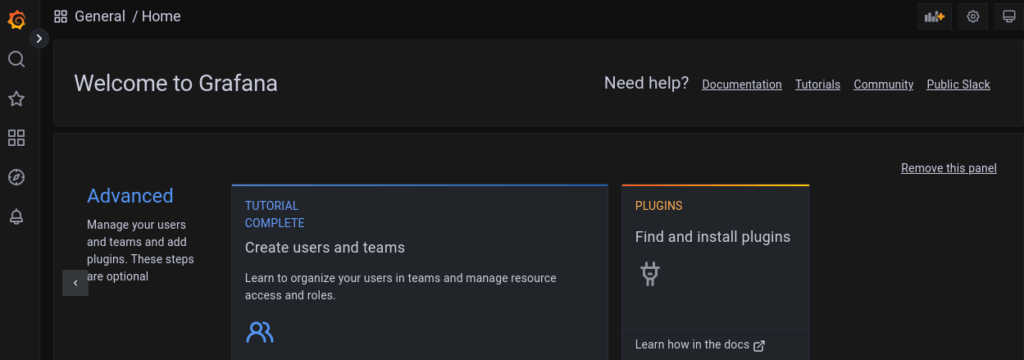This screenshot has width=1024, height=360.
Task: Go to previous setup steps arrow
Action: (76, 283)
